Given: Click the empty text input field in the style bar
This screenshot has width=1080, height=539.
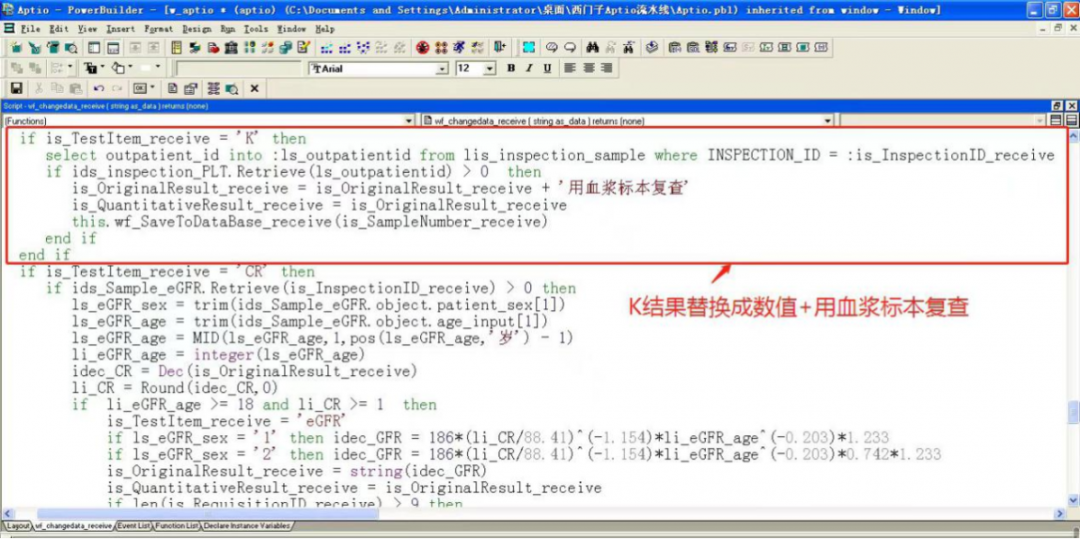Looking at the screenshot, I should click(238, 69).
